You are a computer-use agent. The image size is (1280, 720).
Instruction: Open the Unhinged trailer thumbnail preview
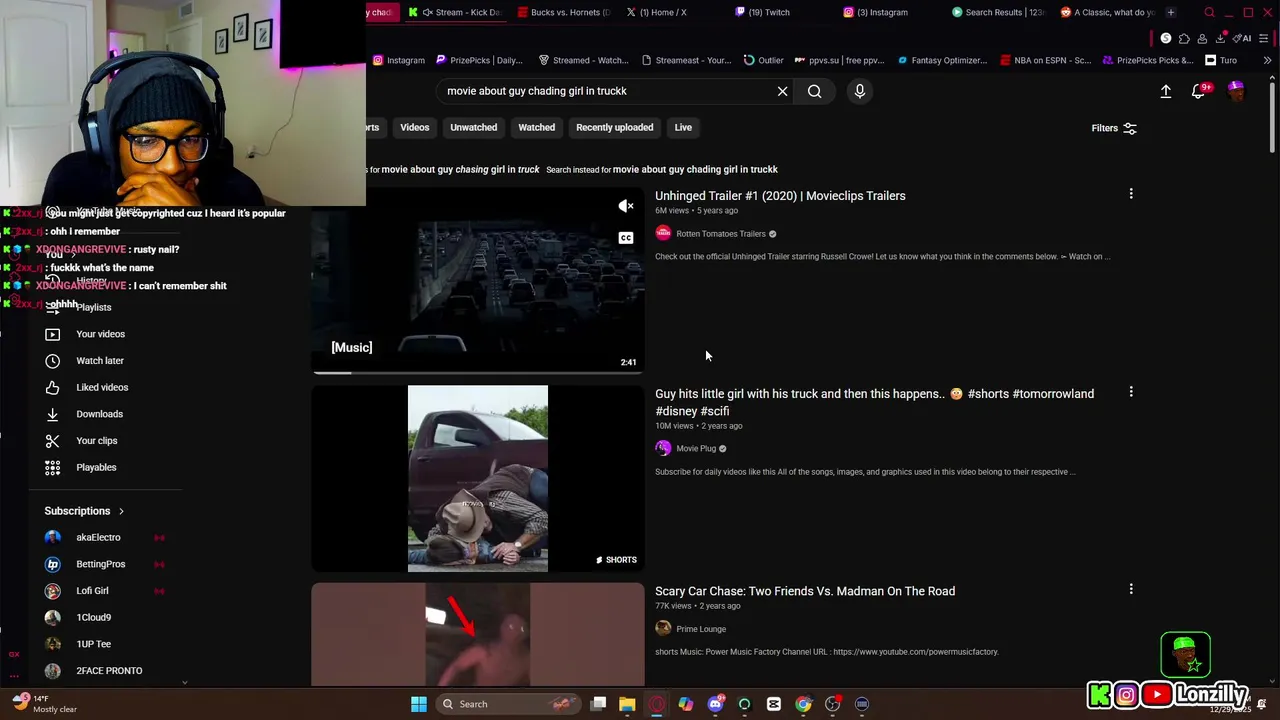[x=478, y=281]
